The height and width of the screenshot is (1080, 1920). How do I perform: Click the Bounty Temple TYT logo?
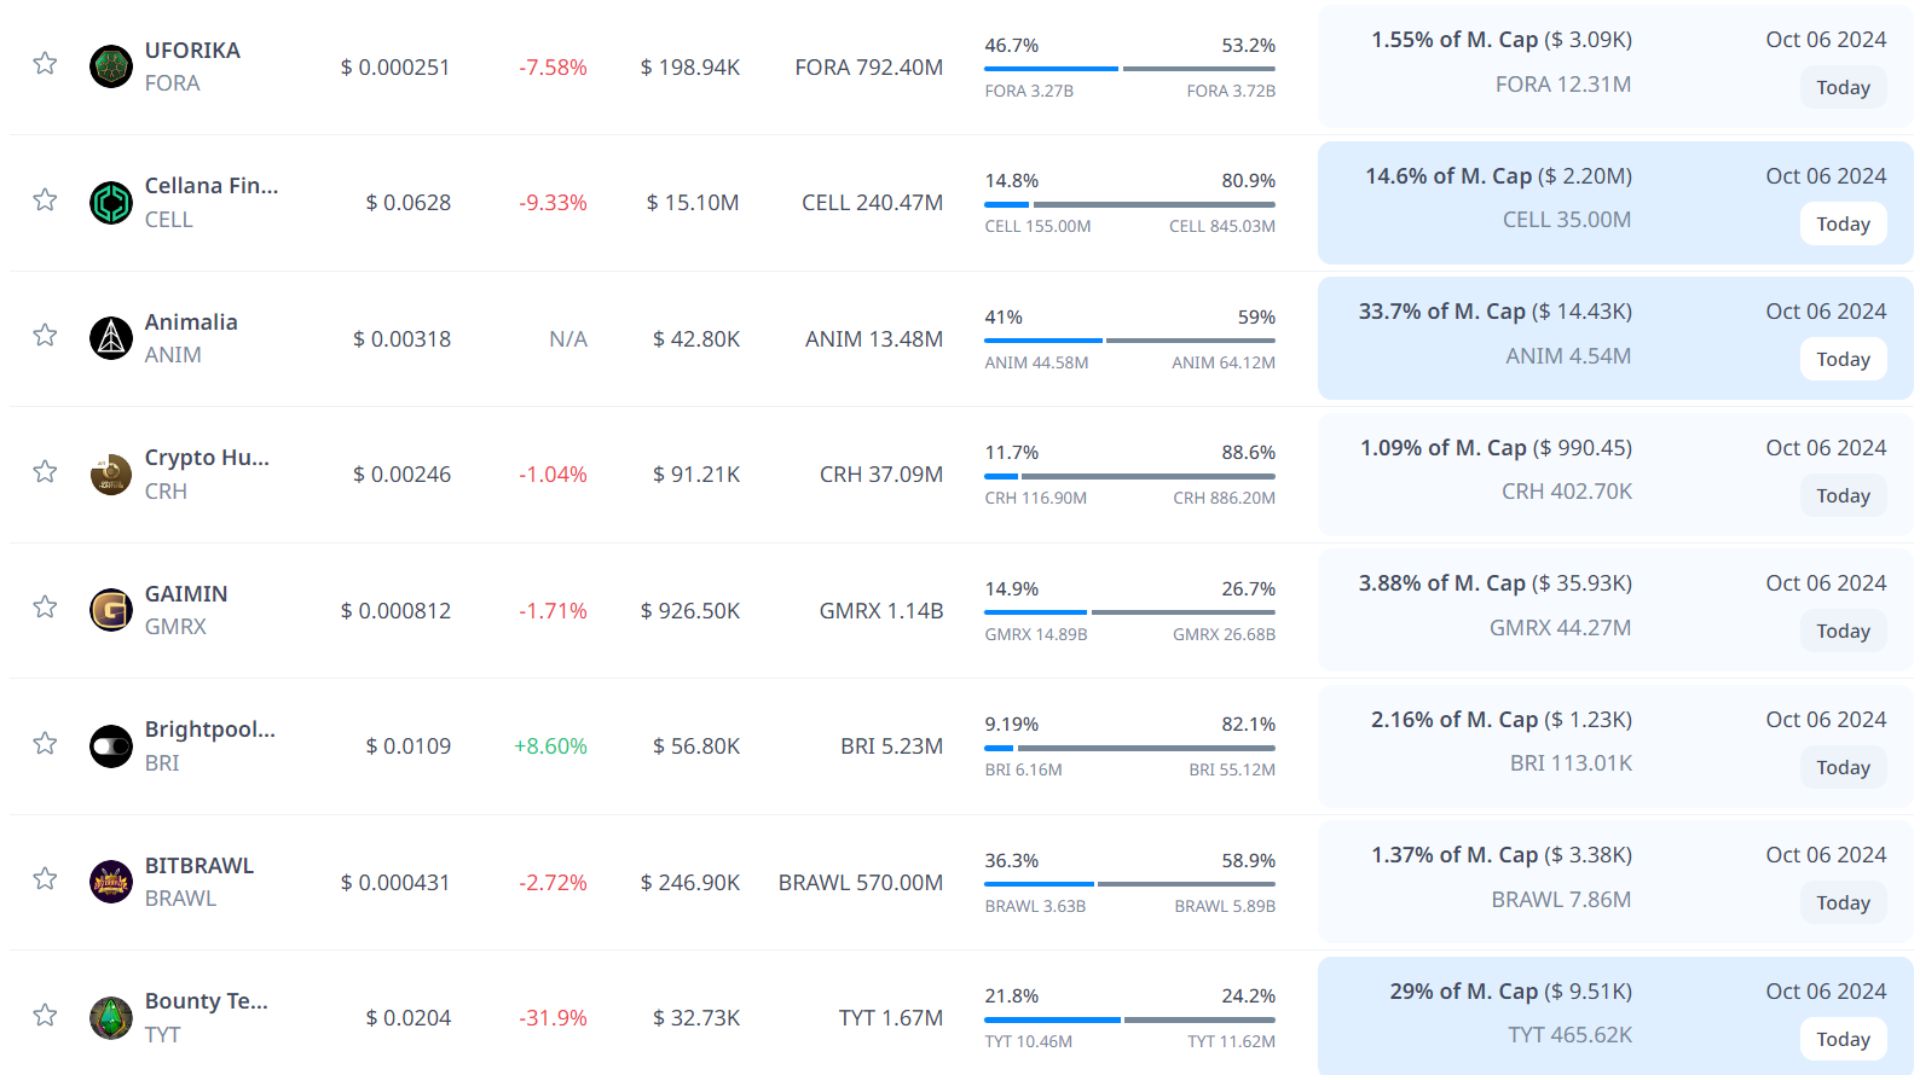[111, 1018]
